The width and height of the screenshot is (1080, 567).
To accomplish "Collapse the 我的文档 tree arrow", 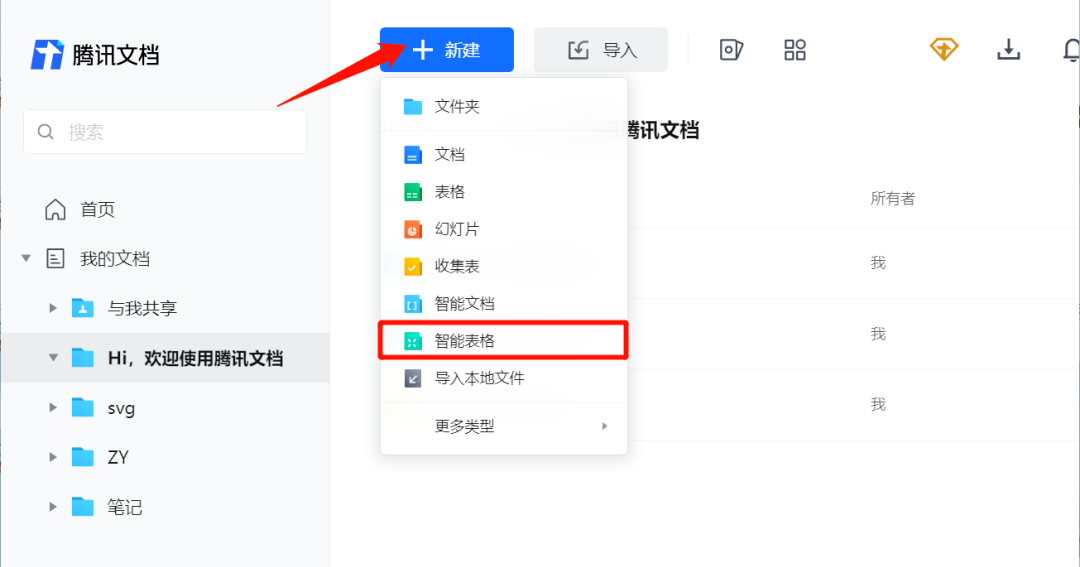I will (x=26, y=258).
